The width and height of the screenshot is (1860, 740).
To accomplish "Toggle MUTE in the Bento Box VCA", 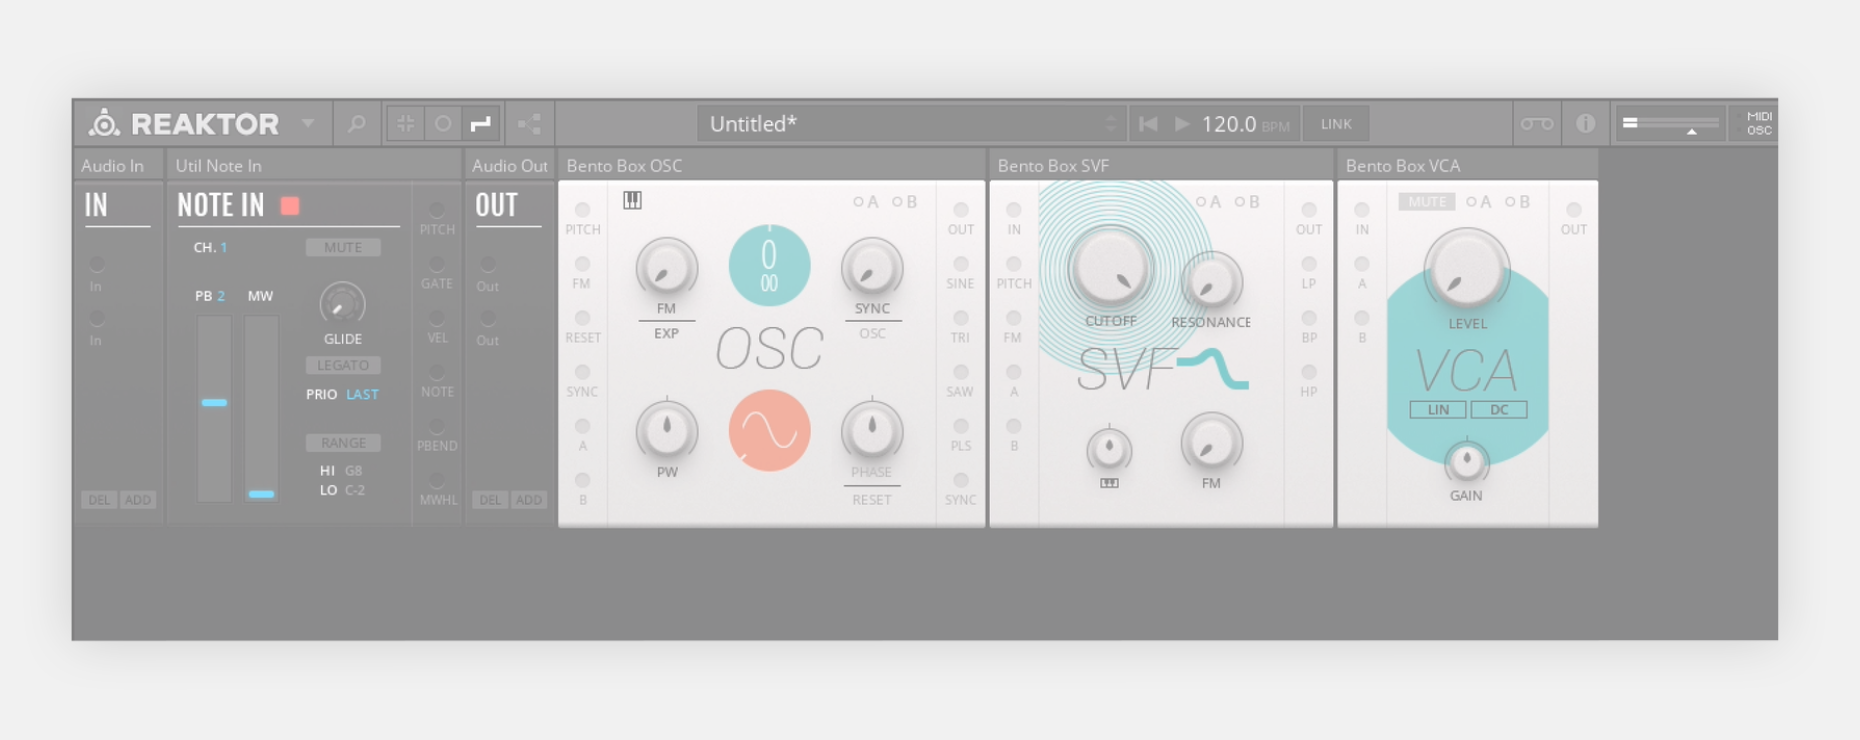I will point(1427,202).
